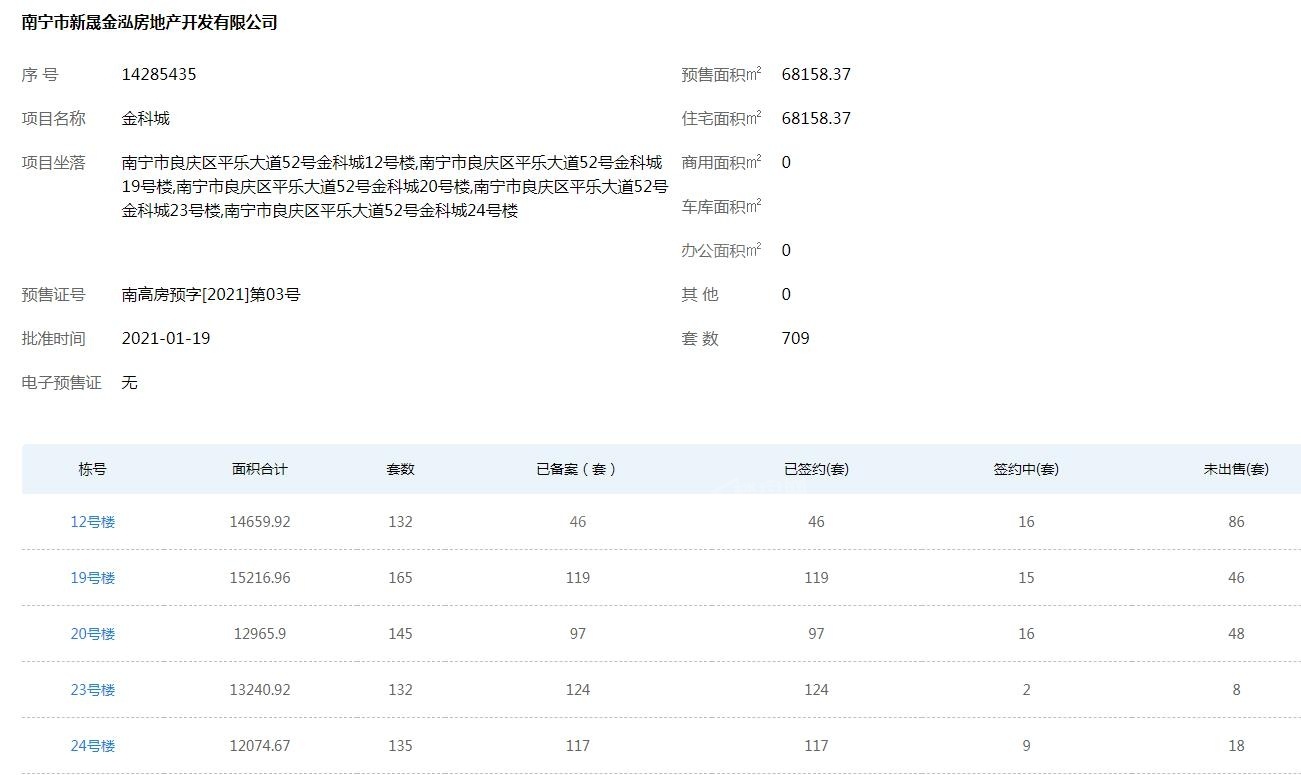The image size is (1301, 775).
Task: Click the 项目坐落 field label
Action: point(54,162)
